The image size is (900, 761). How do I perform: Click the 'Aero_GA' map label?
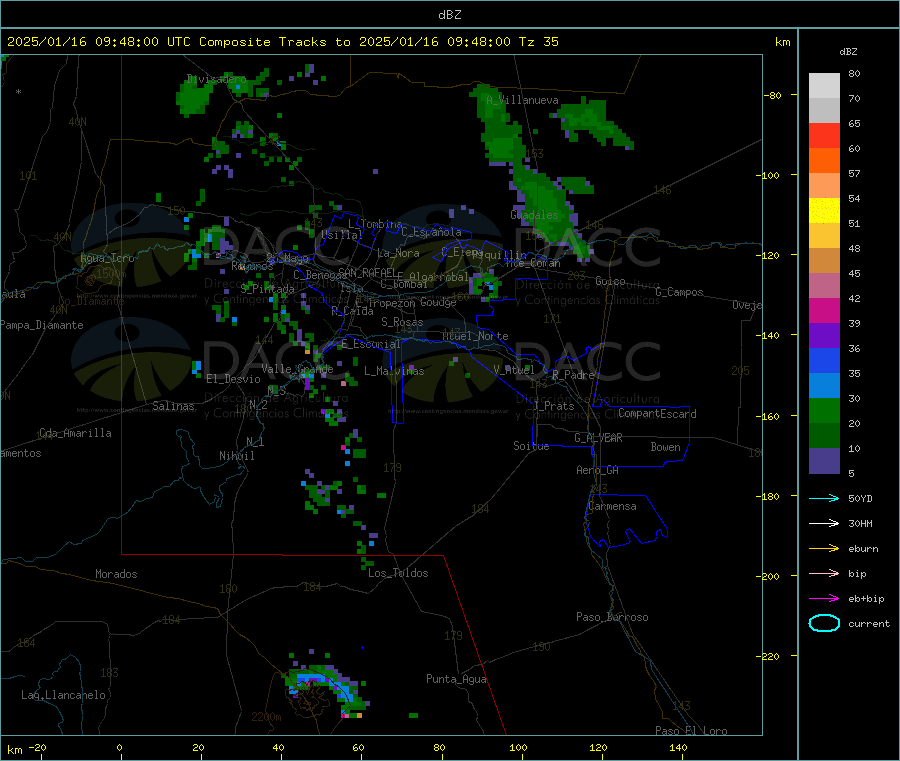pos(598,470)
